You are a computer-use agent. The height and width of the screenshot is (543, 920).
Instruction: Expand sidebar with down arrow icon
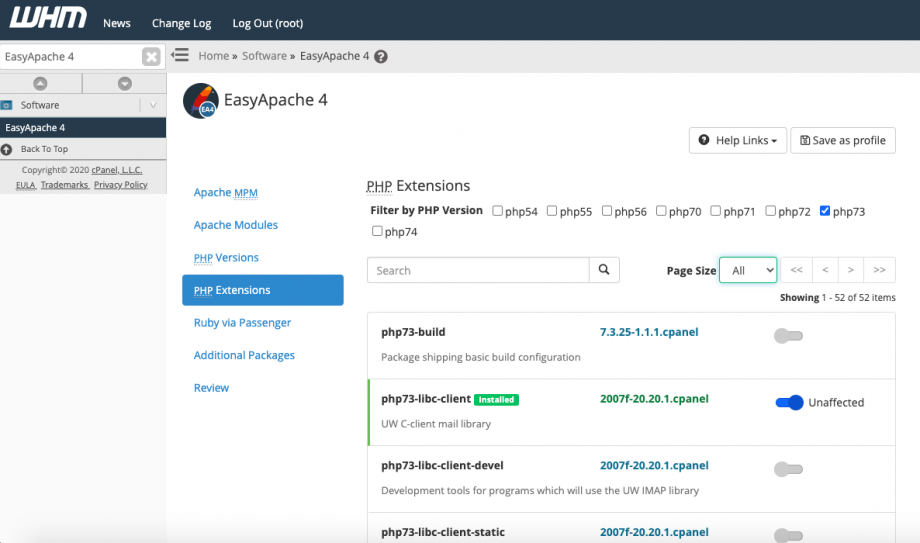(x=124, y=83)
